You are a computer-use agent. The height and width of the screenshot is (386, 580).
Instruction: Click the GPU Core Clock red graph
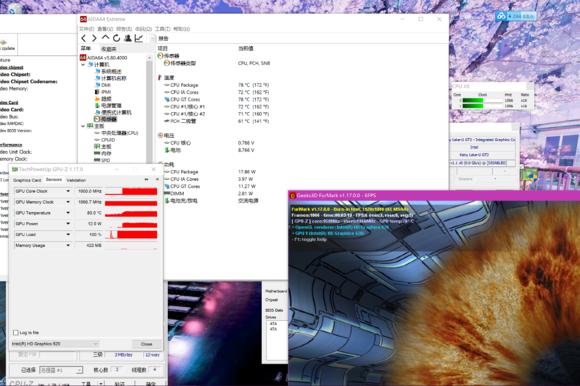click(x=131, y=191)
